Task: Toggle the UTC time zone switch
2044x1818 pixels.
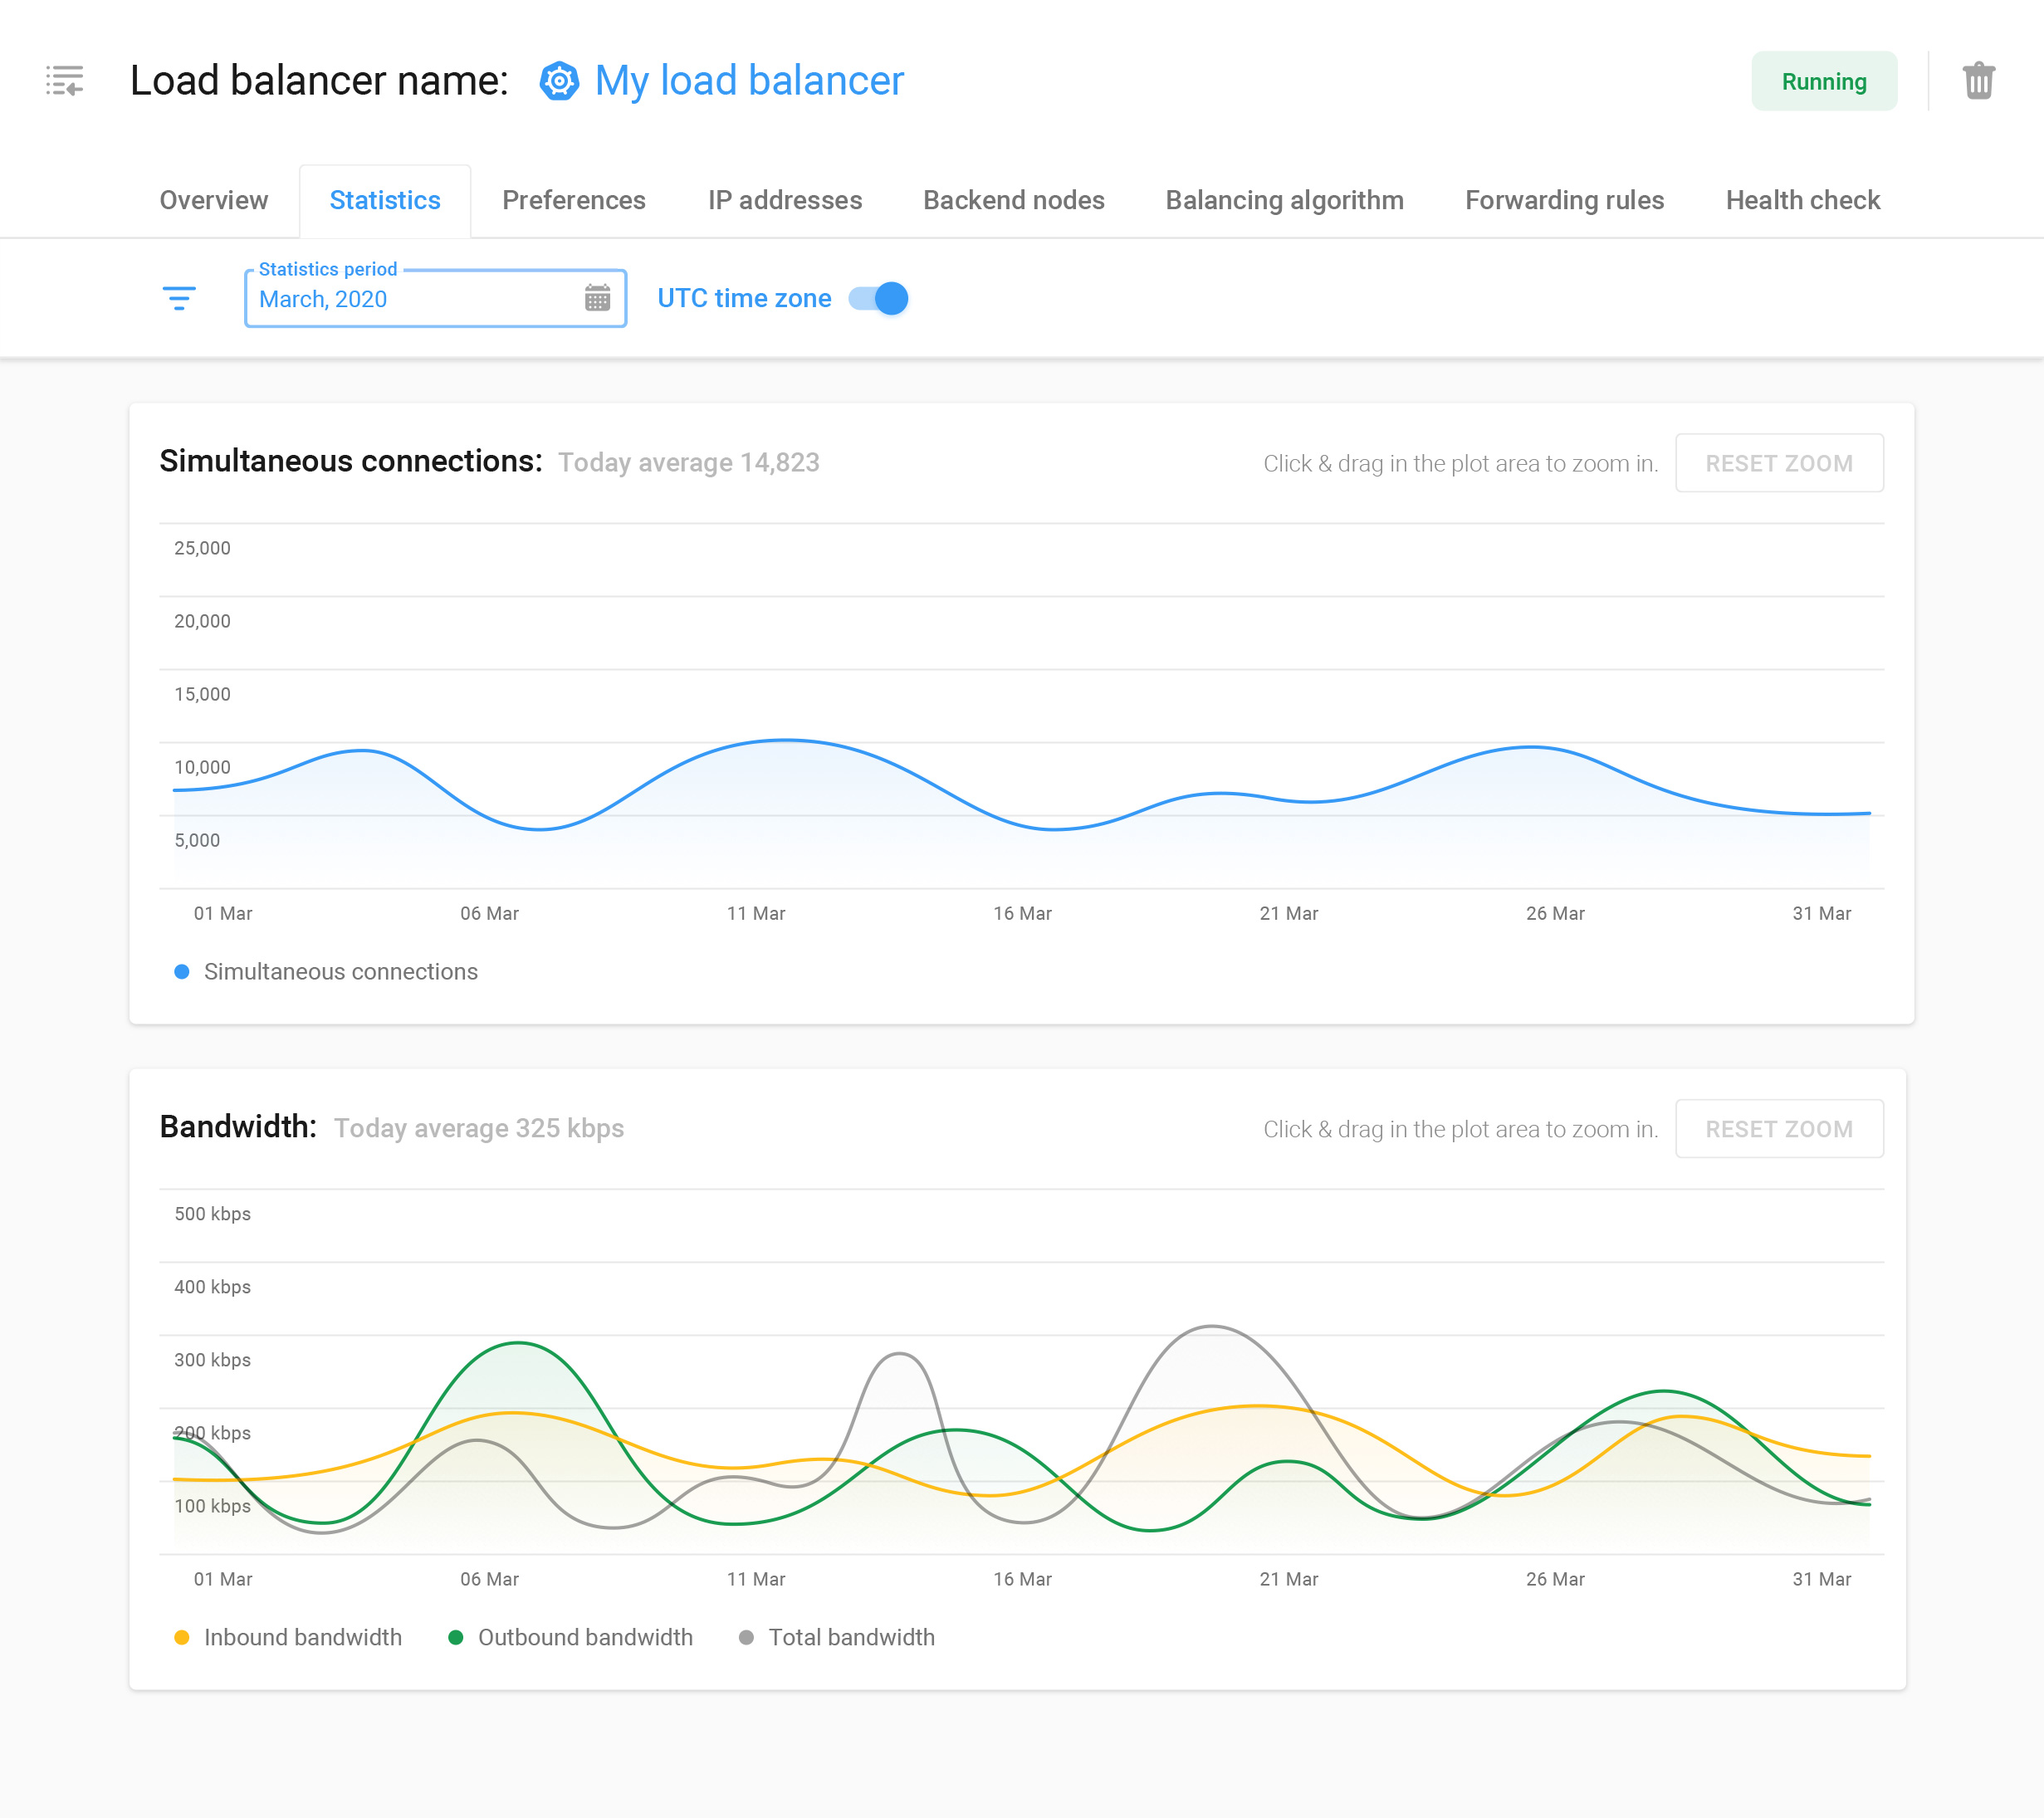Action: [878, 298]
